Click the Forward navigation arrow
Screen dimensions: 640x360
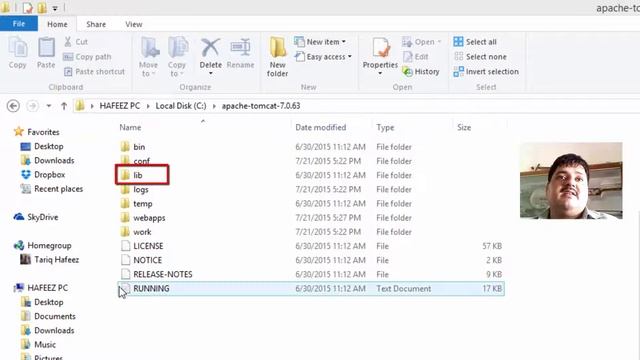point(32,106)
